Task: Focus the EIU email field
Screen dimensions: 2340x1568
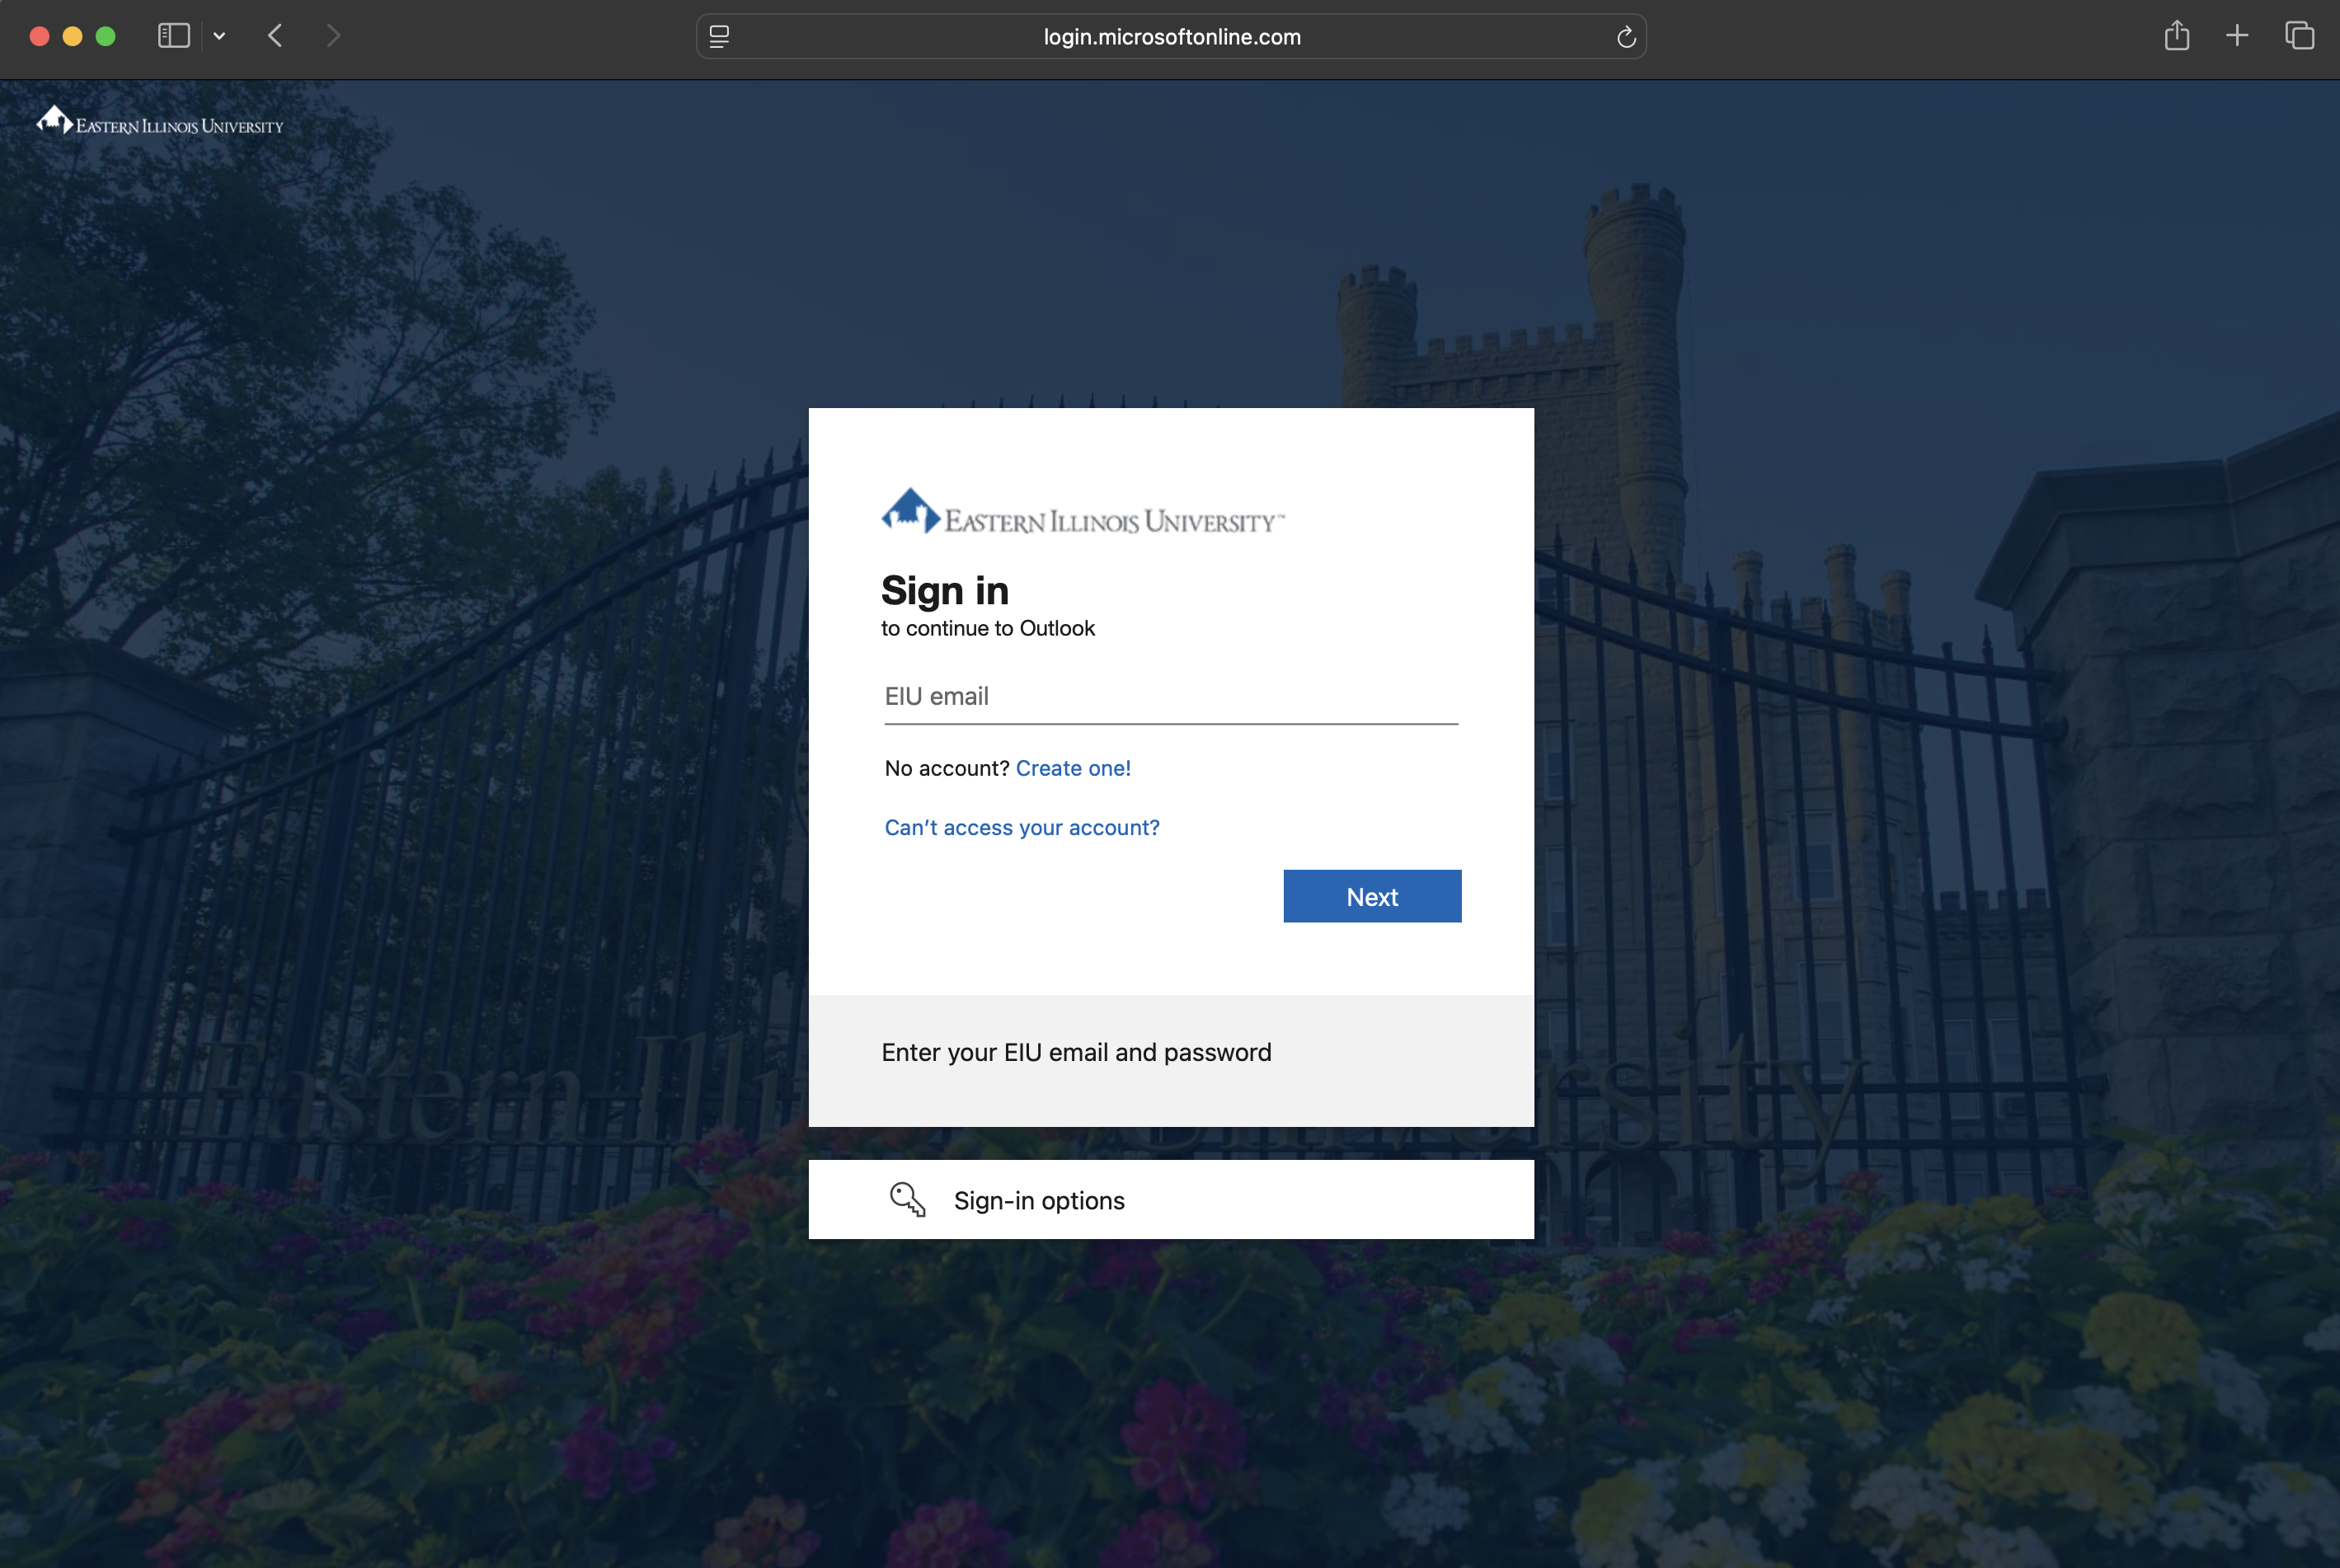Action: coord(1170,697)
